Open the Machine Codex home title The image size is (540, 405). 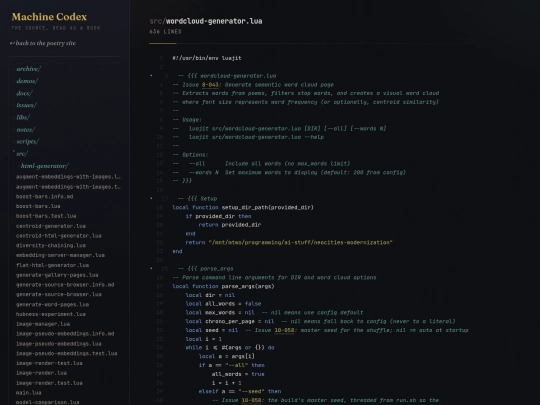click(x=49, y=17)
